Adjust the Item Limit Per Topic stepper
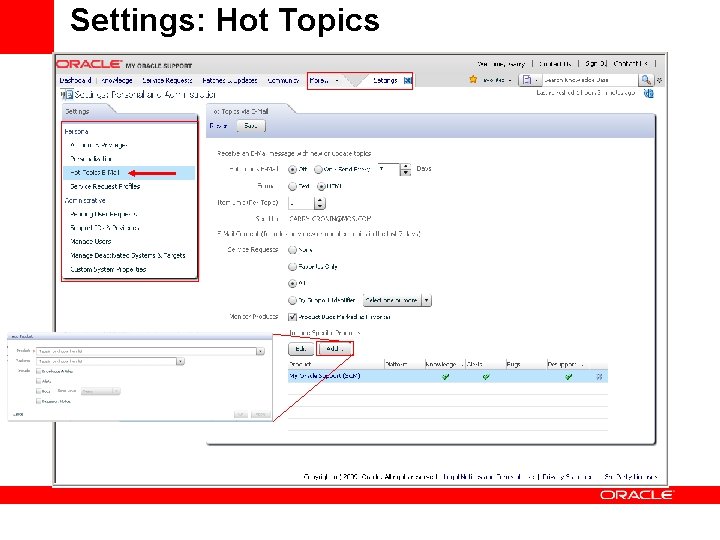720x540 pixels. pos(320,203)
